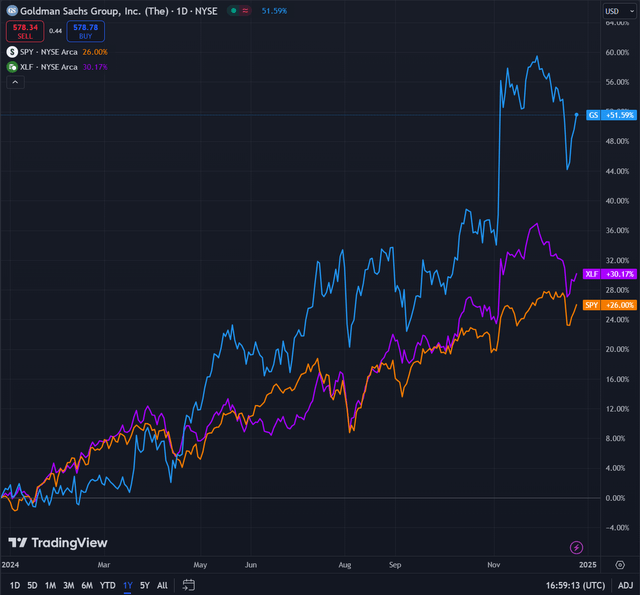Screen dimensions: 640x595
Task: Select the 5Y time range
Action: coord(145,586)
